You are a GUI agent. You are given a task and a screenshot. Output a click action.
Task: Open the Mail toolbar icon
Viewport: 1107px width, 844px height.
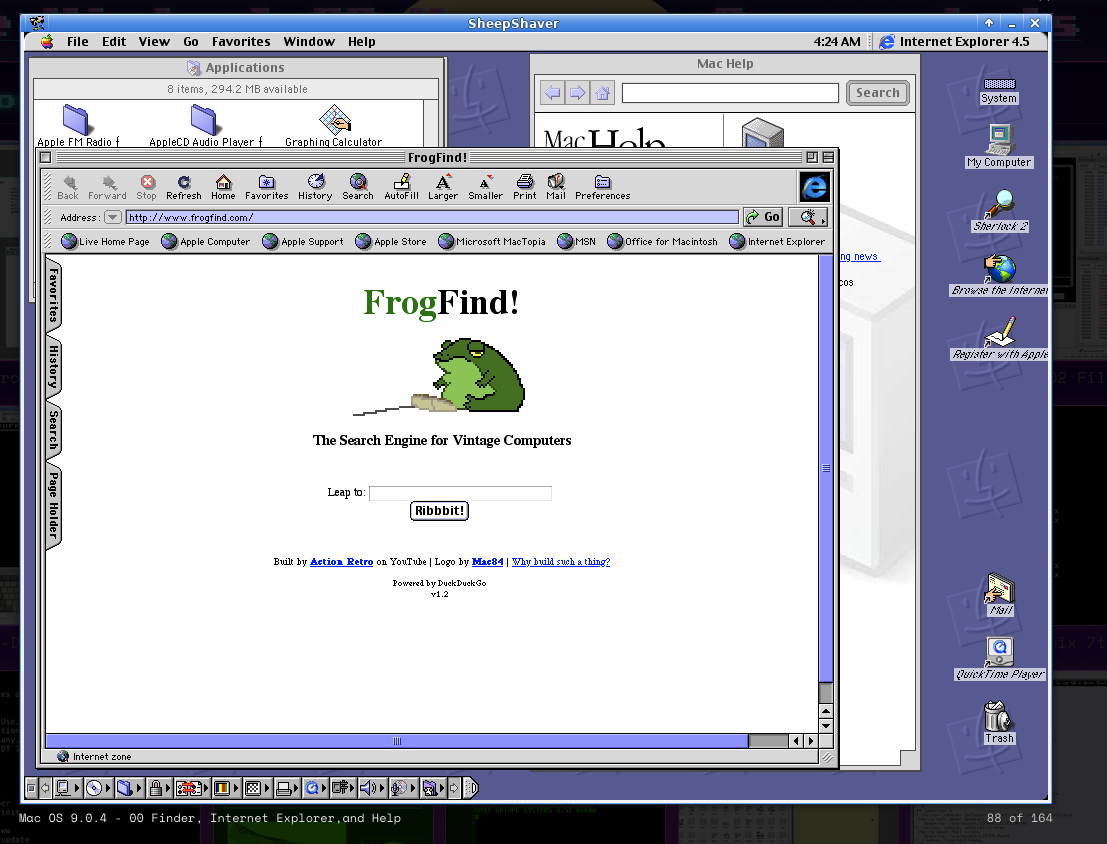[x=556, y=187]
